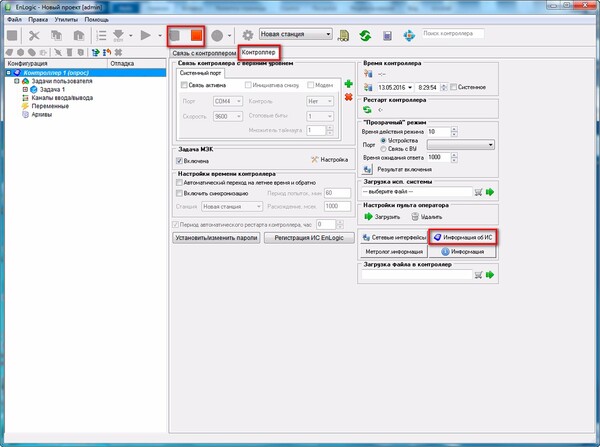Open the 'Файл' menu
The width and height of the screenshot is (600, 447).
pos(15,19)
